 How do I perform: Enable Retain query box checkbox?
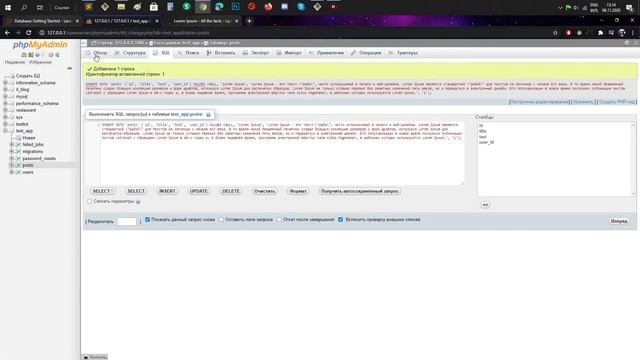point(221,220)
